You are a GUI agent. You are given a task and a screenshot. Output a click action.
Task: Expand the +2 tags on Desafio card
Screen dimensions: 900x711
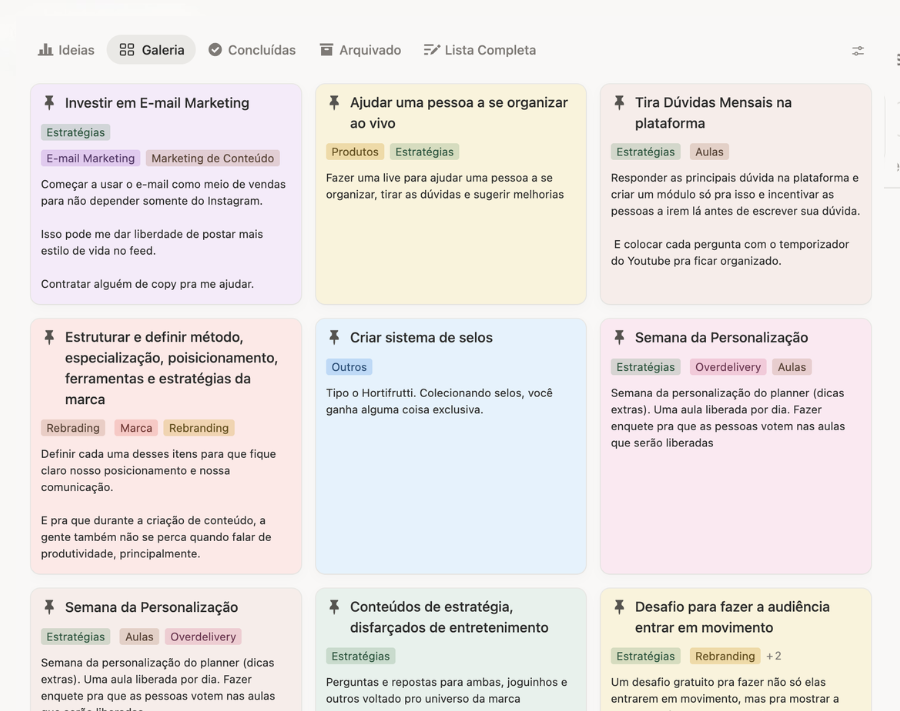pyautogui.click(x=773, y=656)
